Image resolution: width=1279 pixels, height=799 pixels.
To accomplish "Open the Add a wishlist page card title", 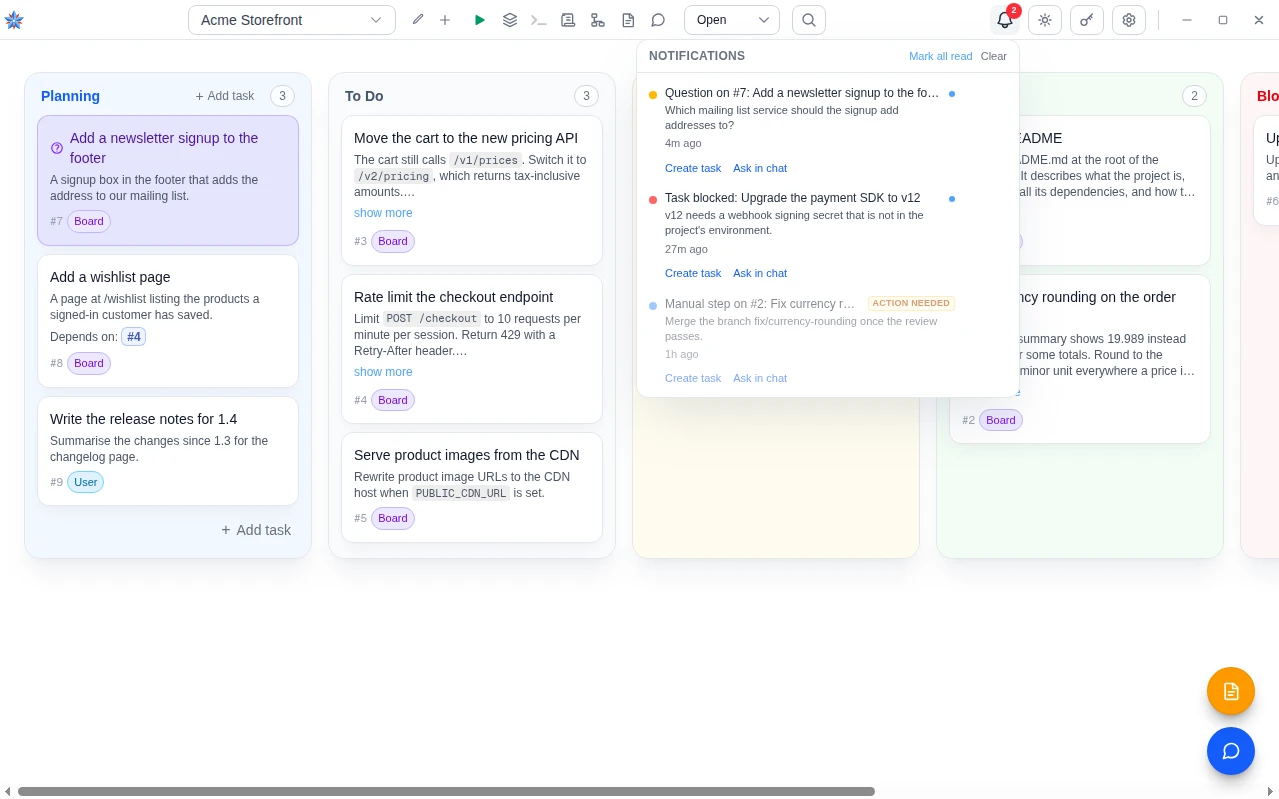I will point(110,277).
